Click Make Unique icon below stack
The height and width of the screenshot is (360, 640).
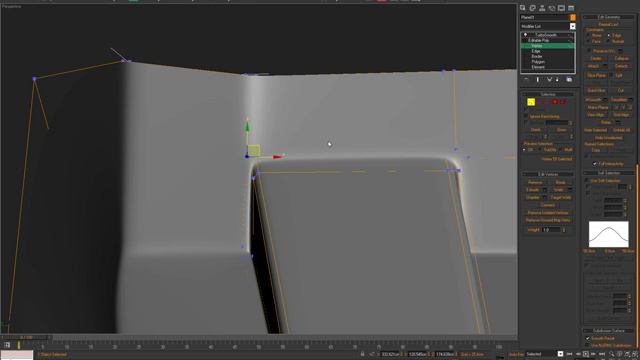click(x=549, y=79)
